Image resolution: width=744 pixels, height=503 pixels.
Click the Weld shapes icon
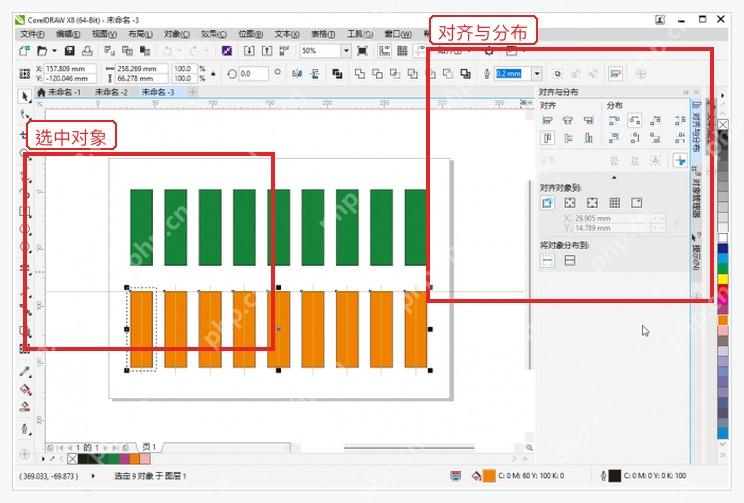[360, 74]
